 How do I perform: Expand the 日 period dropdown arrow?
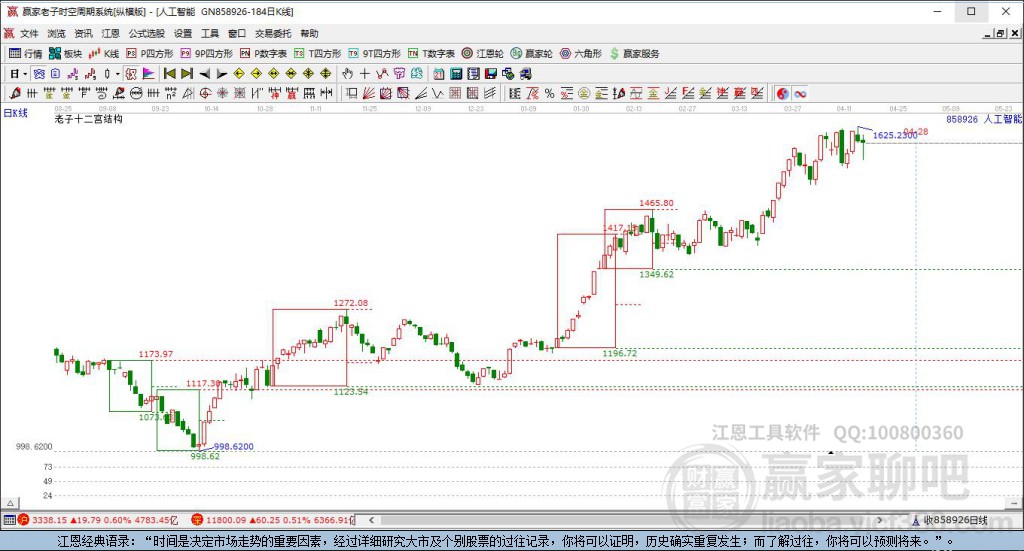tap(25, 74)
